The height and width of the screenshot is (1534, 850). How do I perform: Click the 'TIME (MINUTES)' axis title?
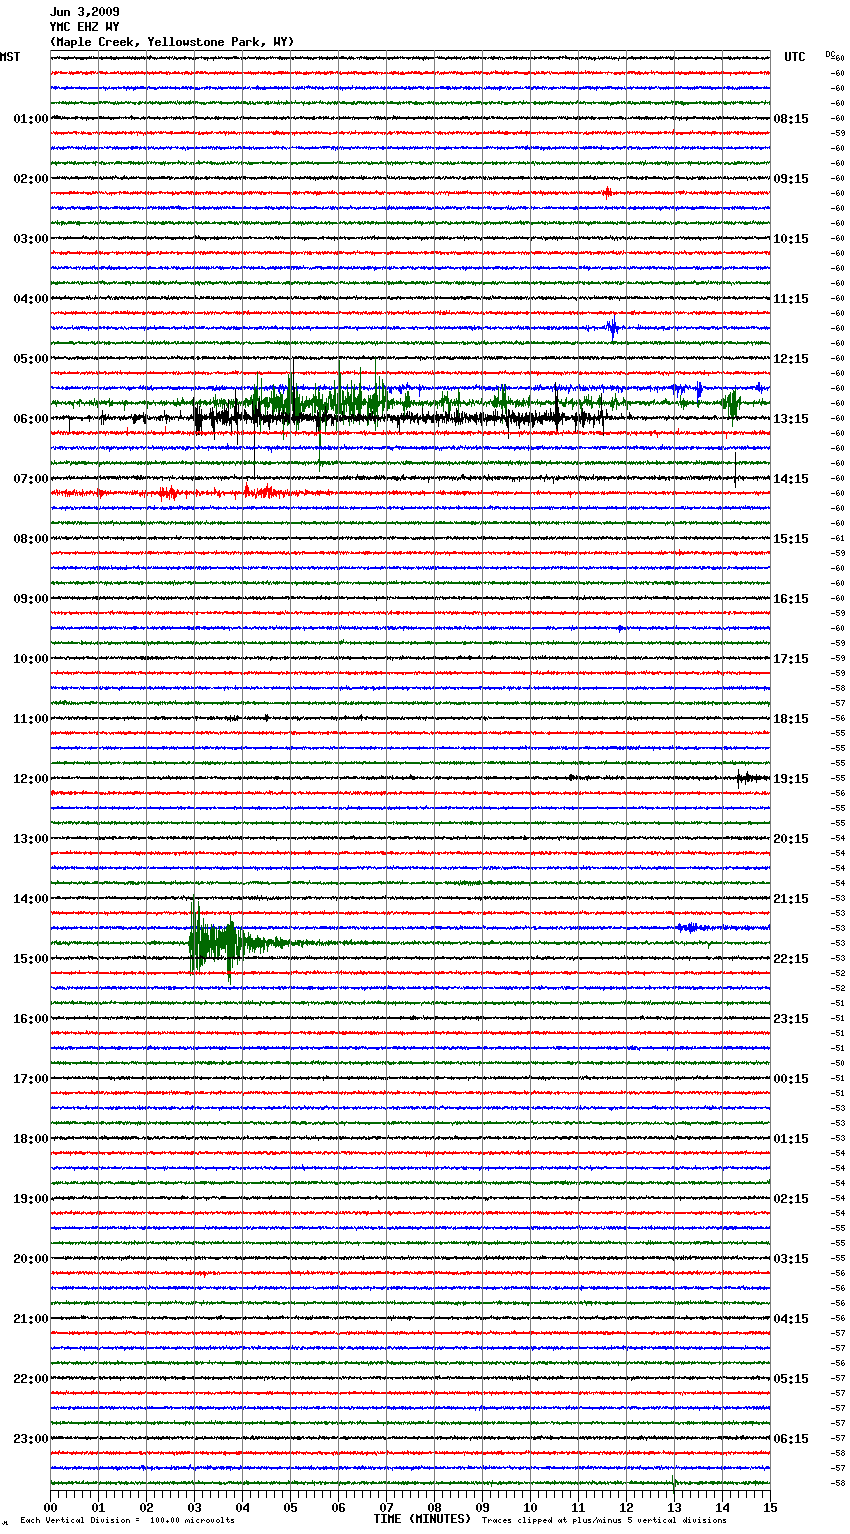422,1519
